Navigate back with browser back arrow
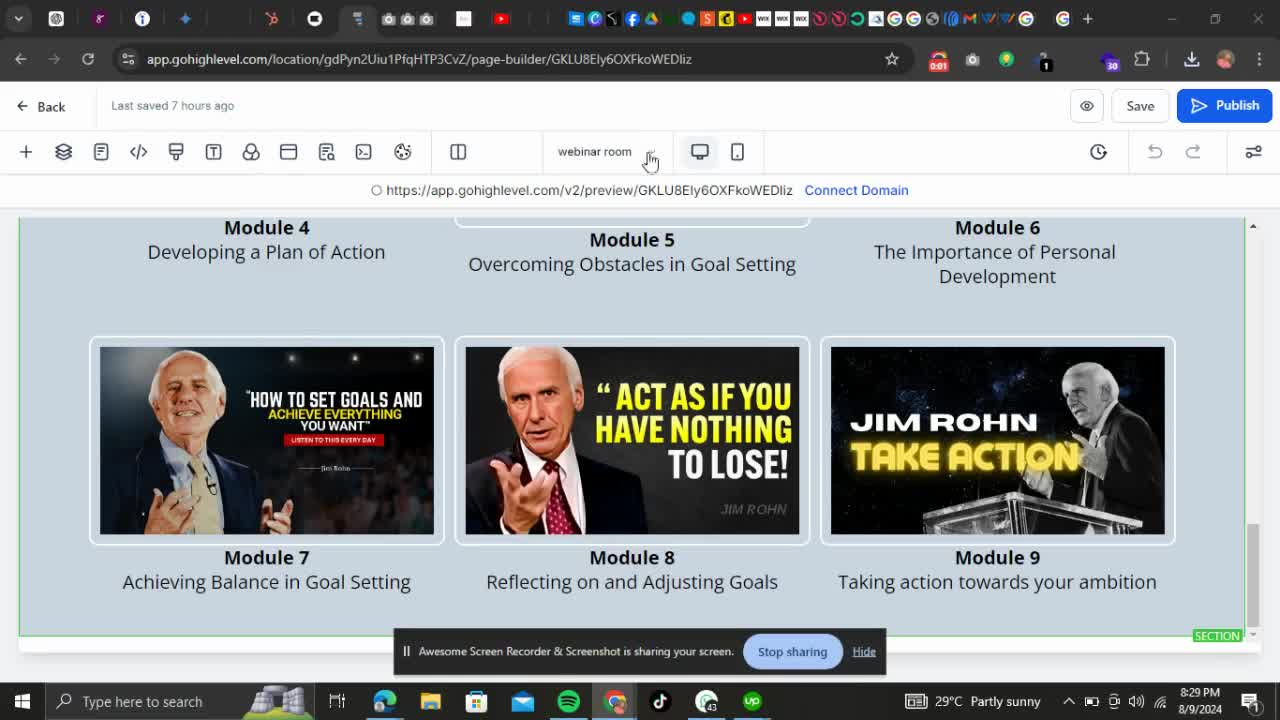 pos(21,59)
